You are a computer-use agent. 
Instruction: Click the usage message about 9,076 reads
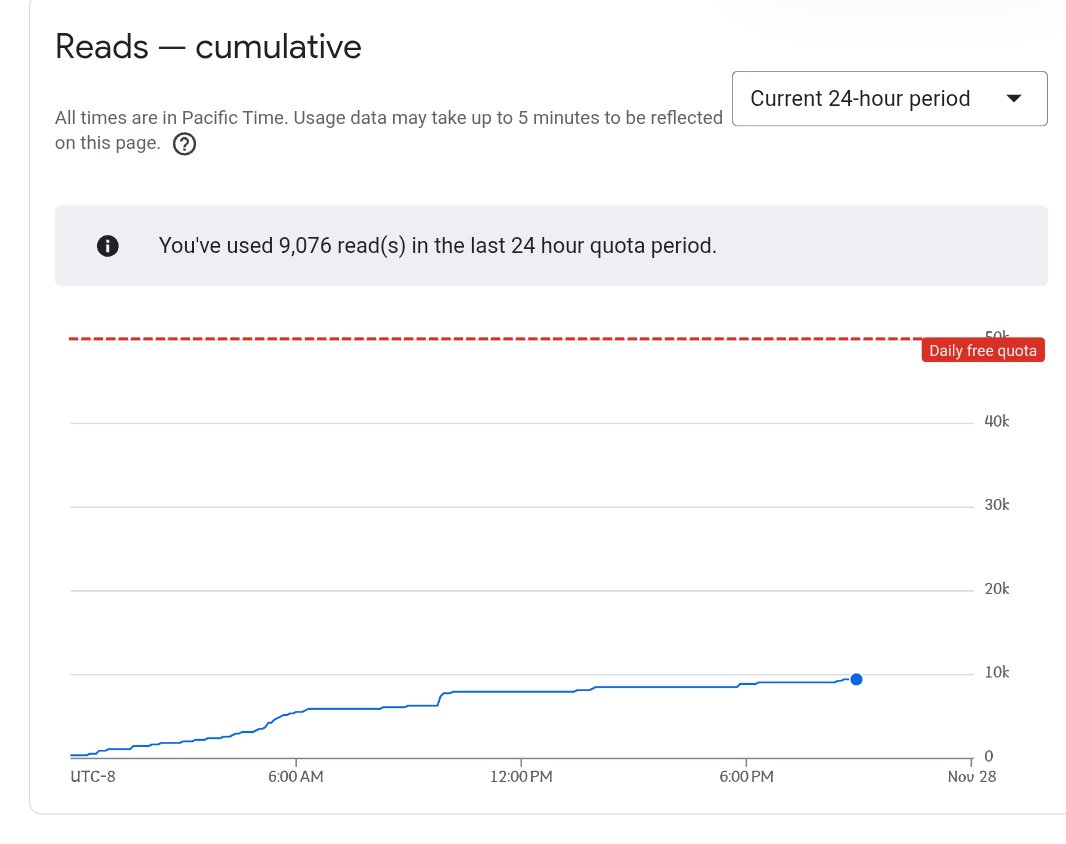point(436,245)
